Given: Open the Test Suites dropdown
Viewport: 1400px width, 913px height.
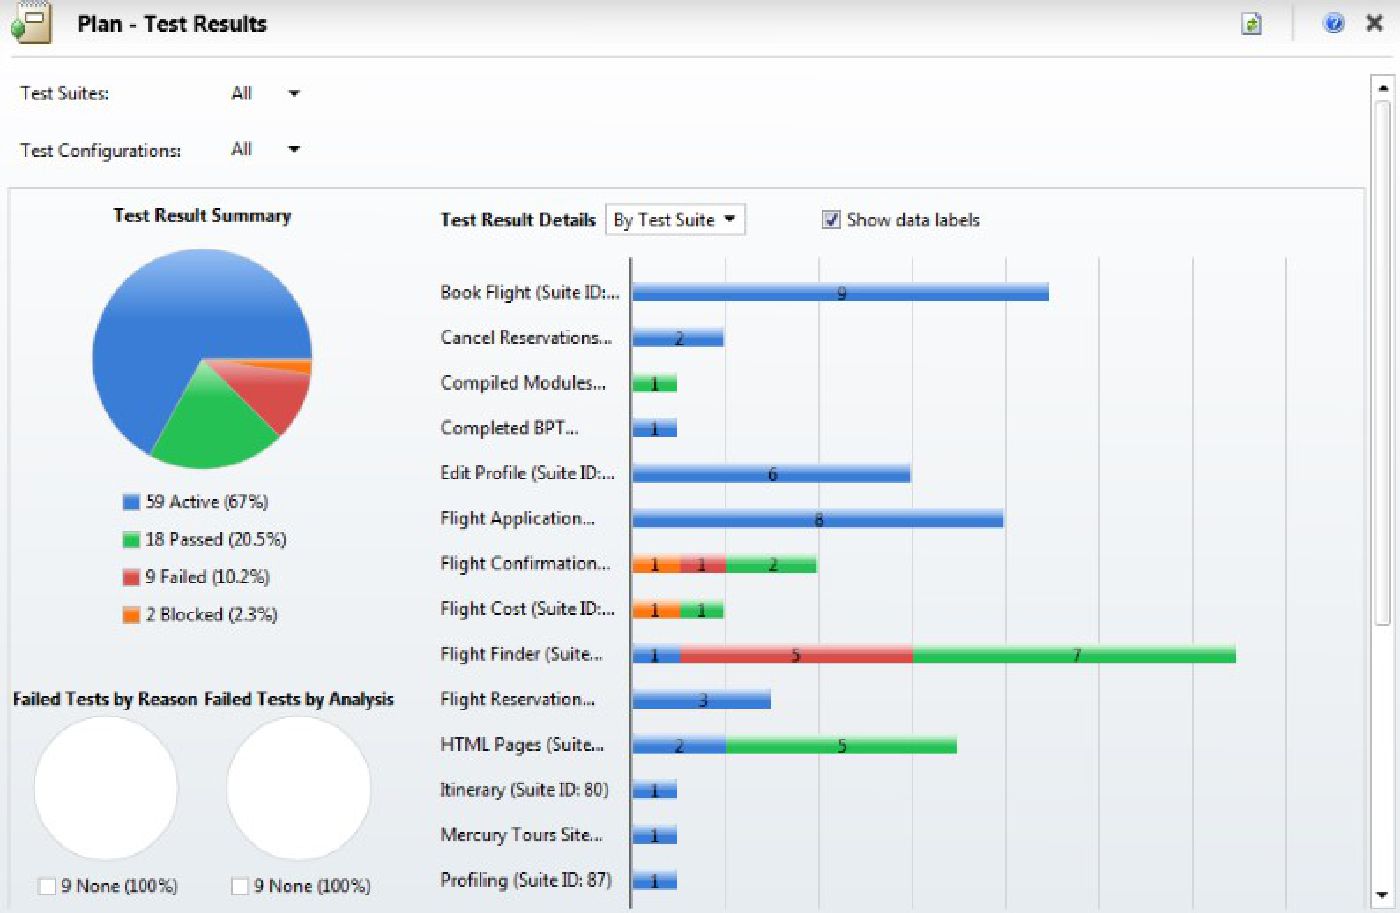Looking at the screenshot, I should 293,94.
